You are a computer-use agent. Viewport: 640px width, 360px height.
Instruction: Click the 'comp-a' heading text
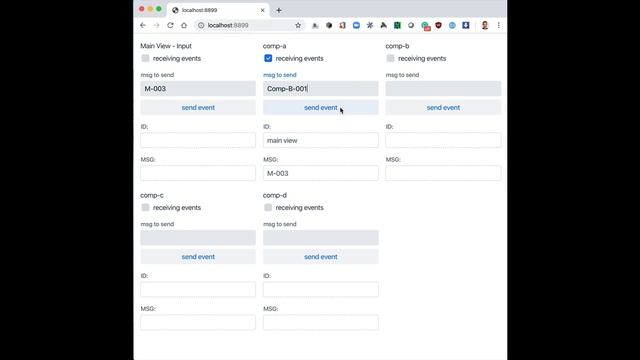pos(275,46)
